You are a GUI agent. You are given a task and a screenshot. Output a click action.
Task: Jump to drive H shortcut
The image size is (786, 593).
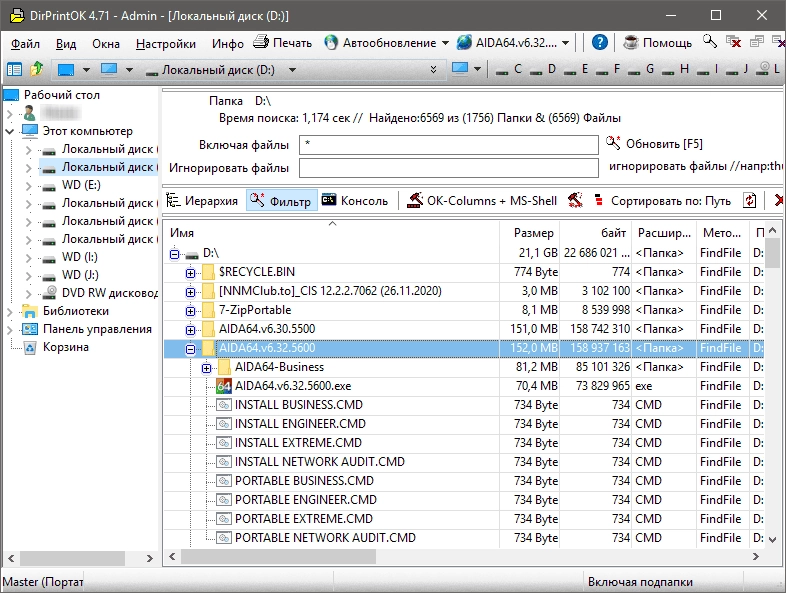click(x=676, y=69)
